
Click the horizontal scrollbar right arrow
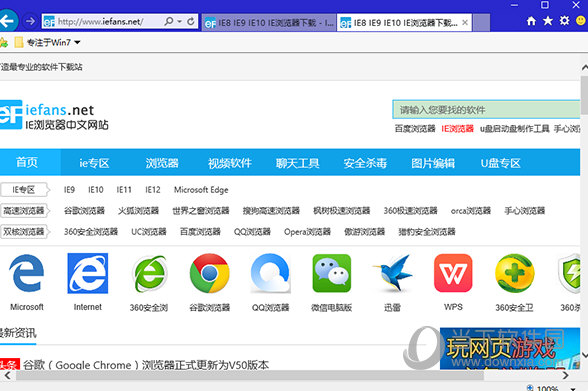click(566, 376)
